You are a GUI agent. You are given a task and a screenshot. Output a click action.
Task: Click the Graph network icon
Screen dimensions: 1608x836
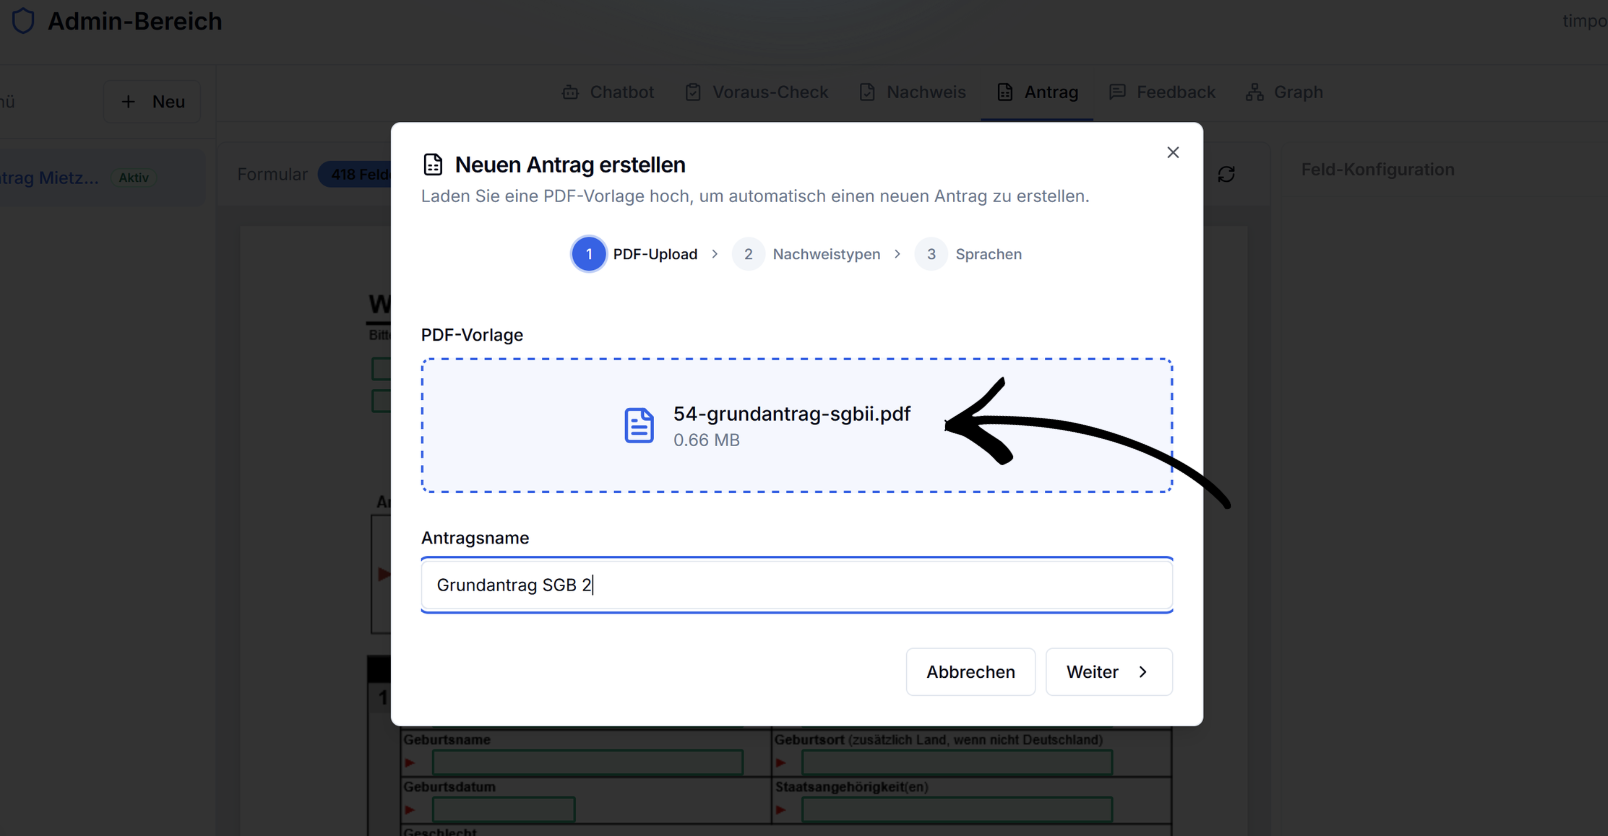point(1254,92)
